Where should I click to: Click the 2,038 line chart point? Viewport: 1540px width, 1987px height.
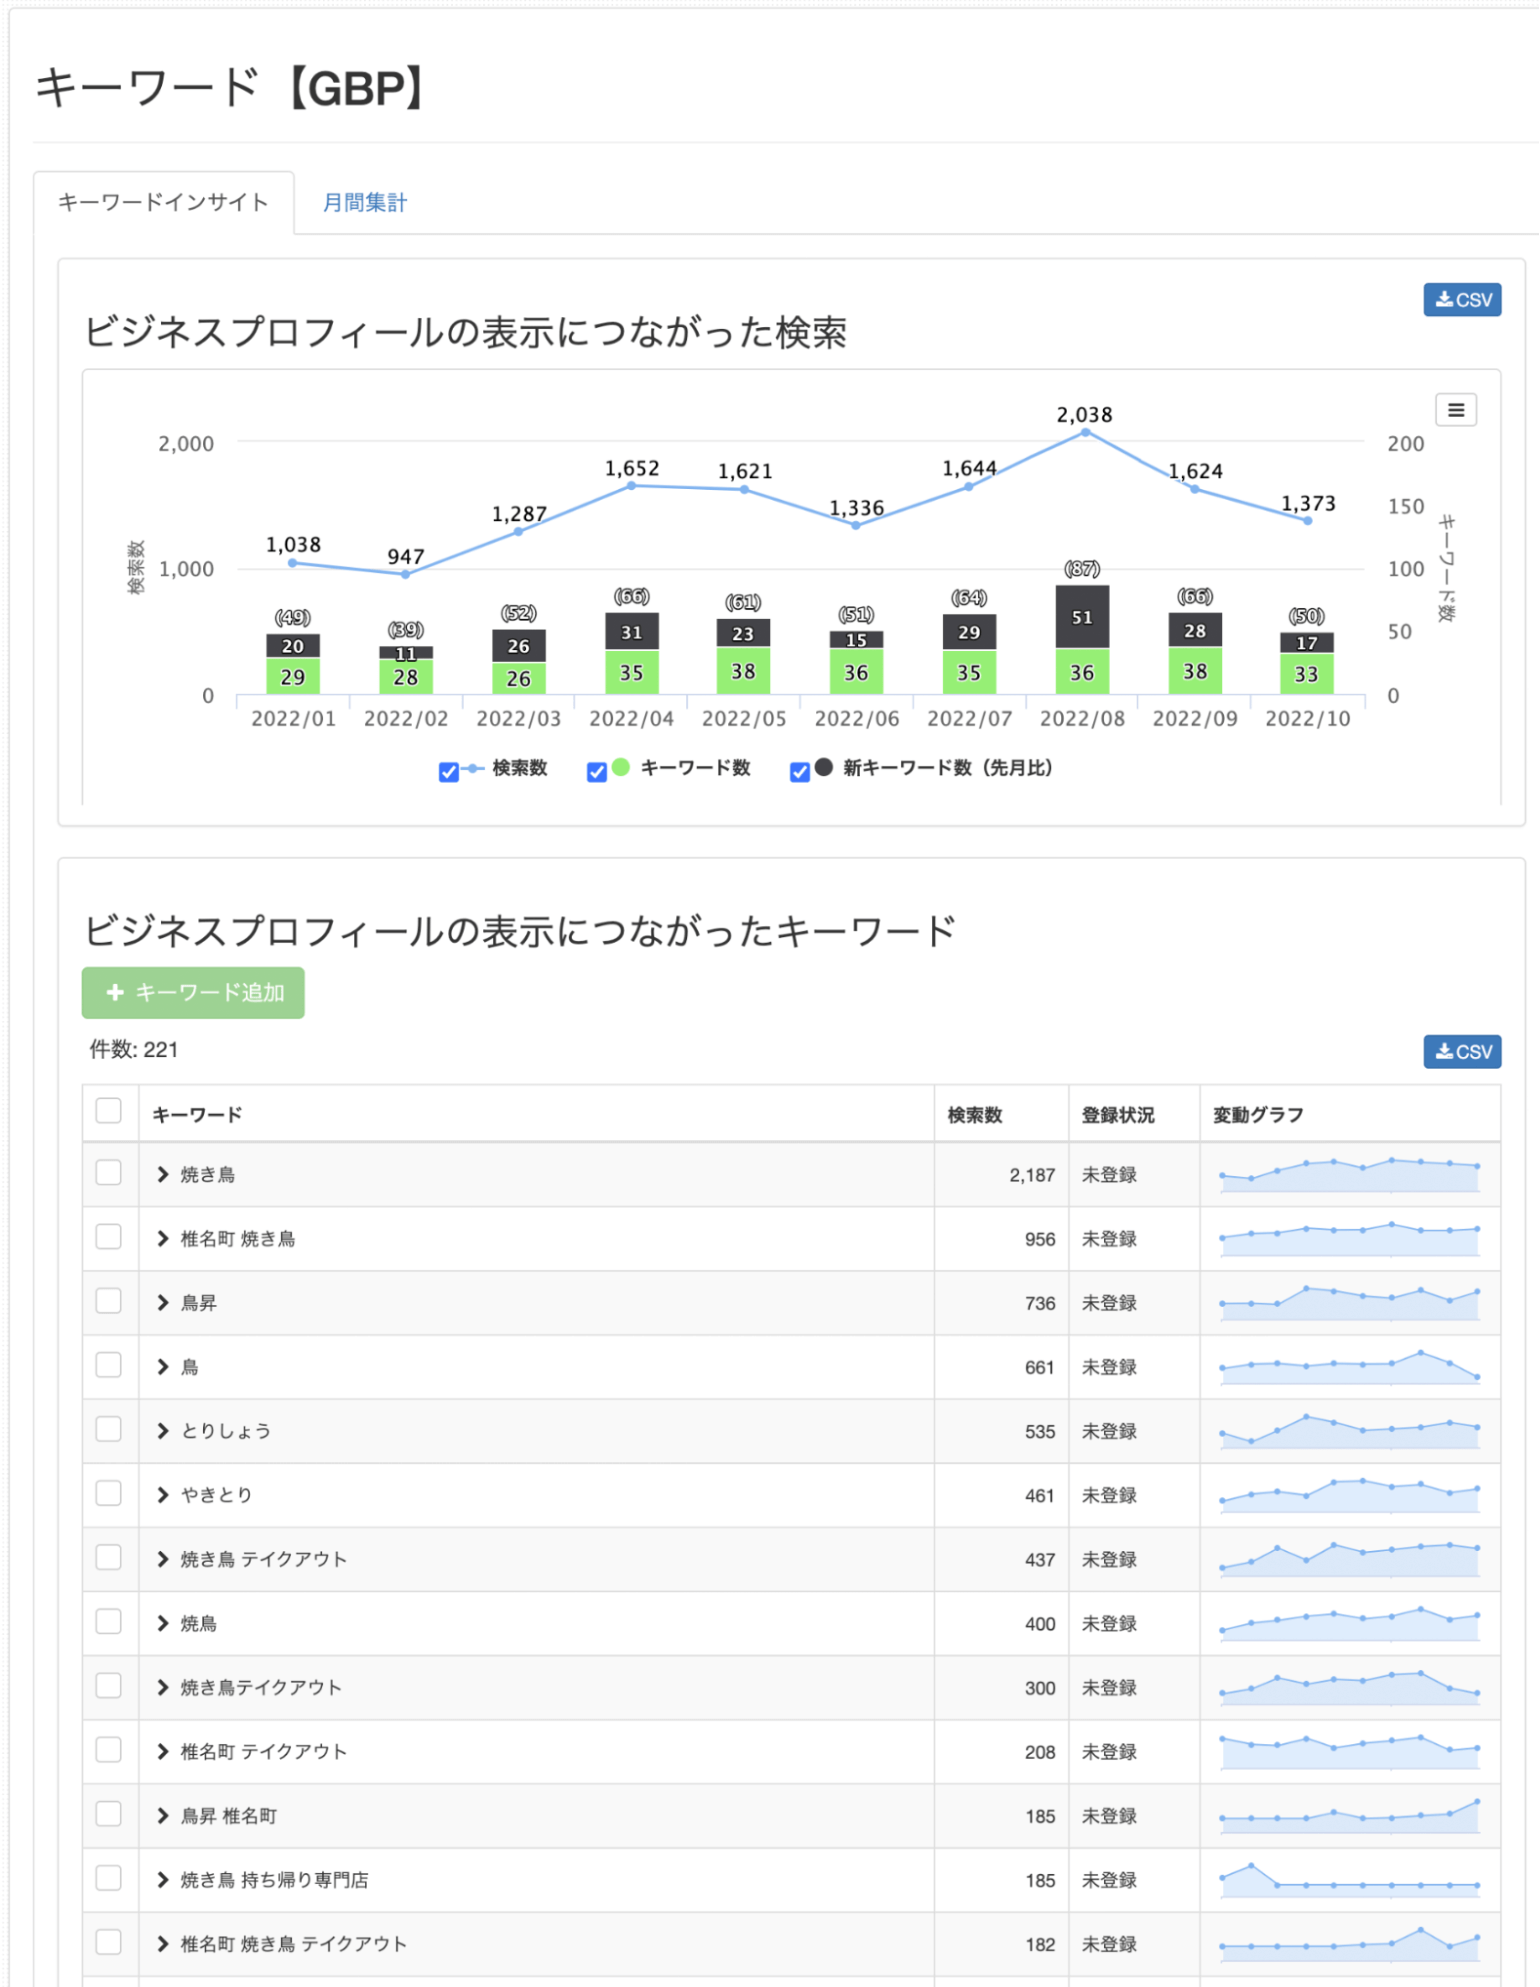pos(1085,432)
